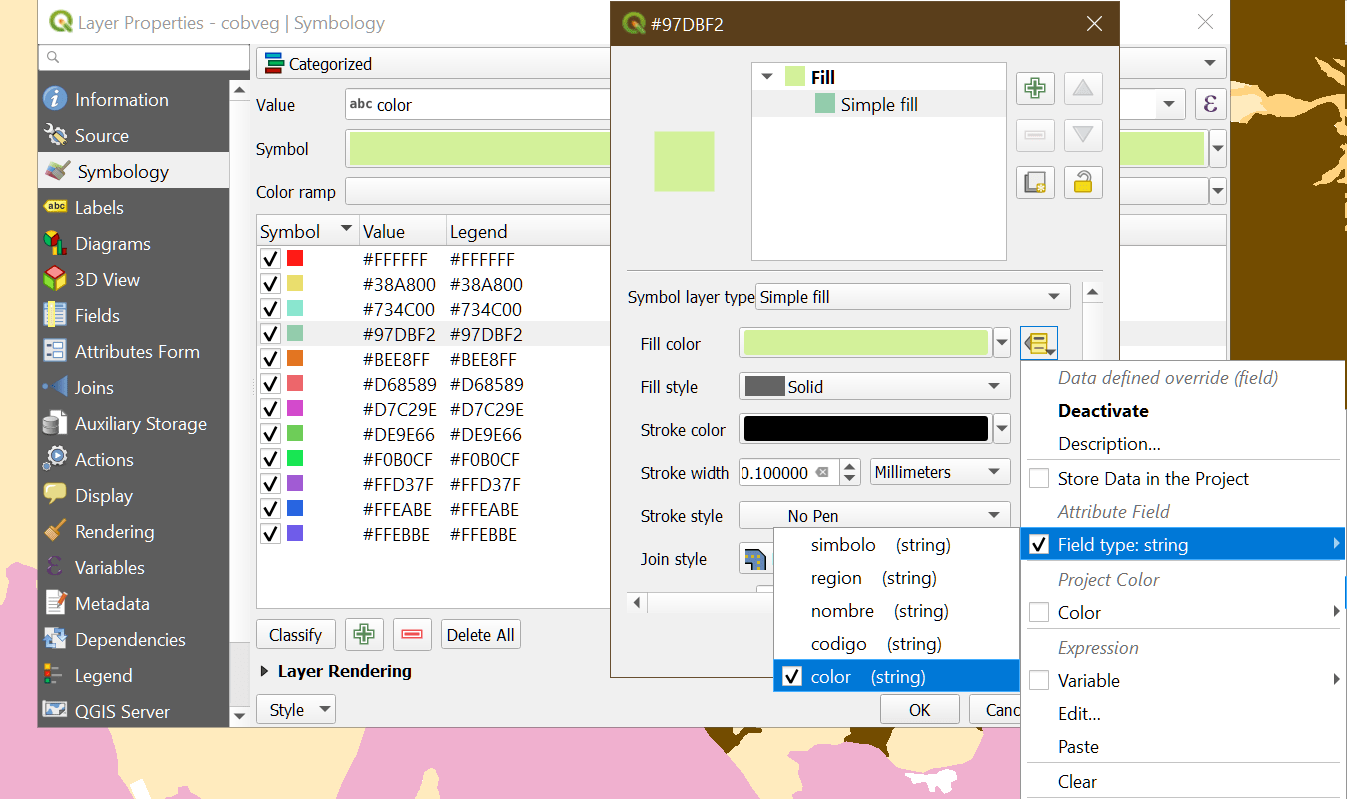This screenshot has width=1347, height=799.
Task: Open the Stroke style No Pen dropdown
Action: (x=874, y=515)
